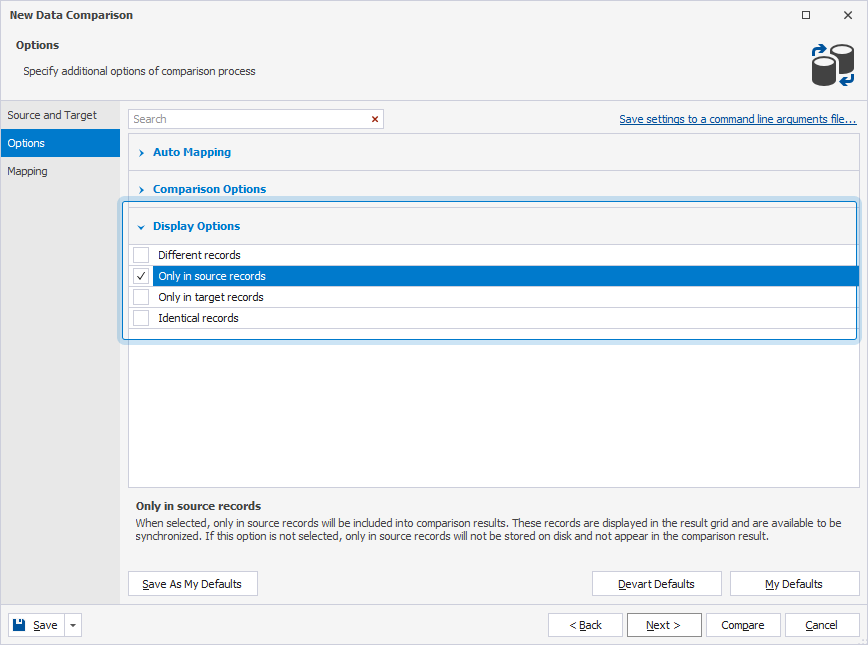Restore Devart Defaults settings

tap(656, 583)
